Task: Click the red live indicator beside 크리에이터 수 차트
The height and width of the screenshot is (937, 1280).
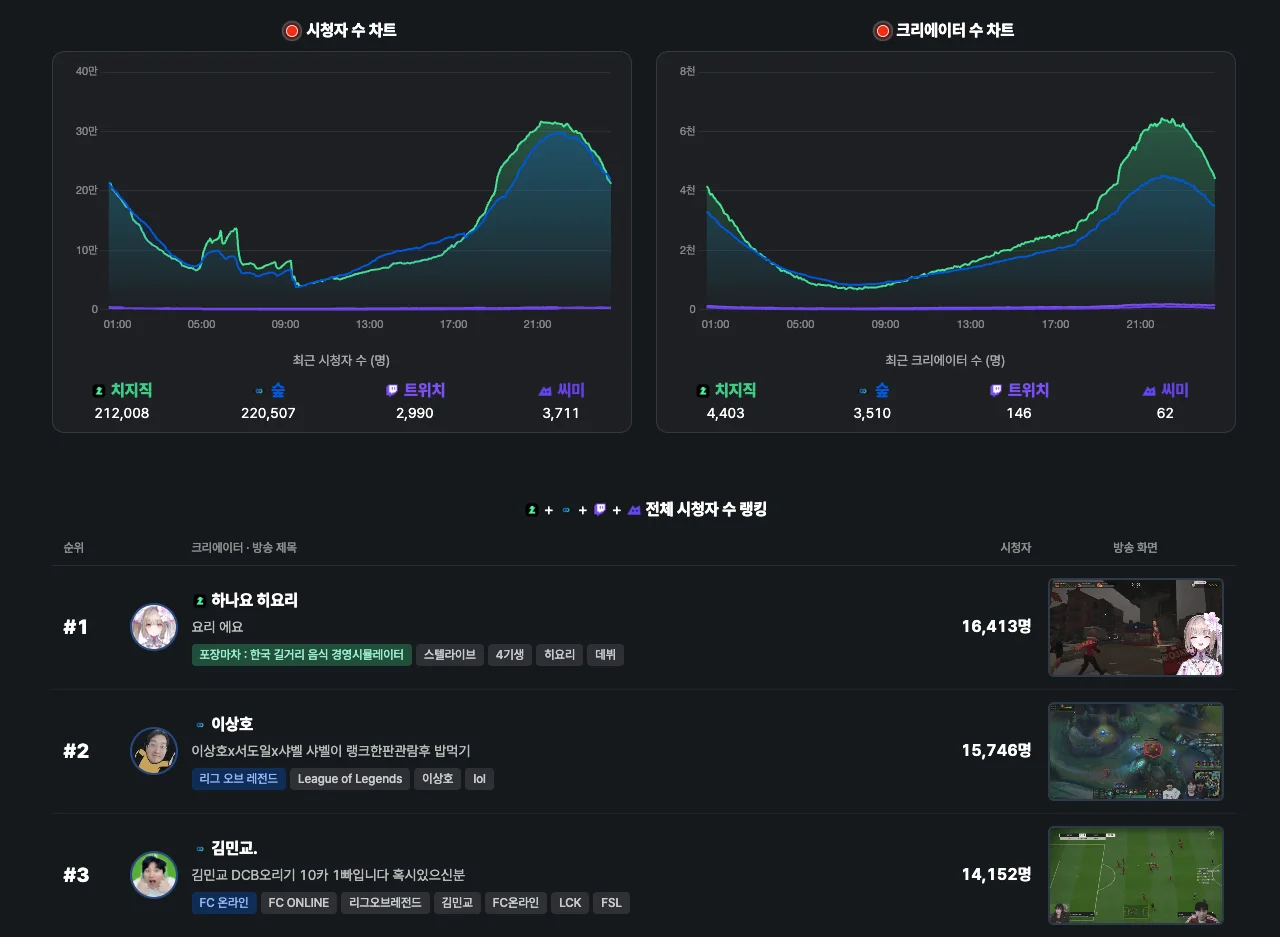Action: point(882,31)
